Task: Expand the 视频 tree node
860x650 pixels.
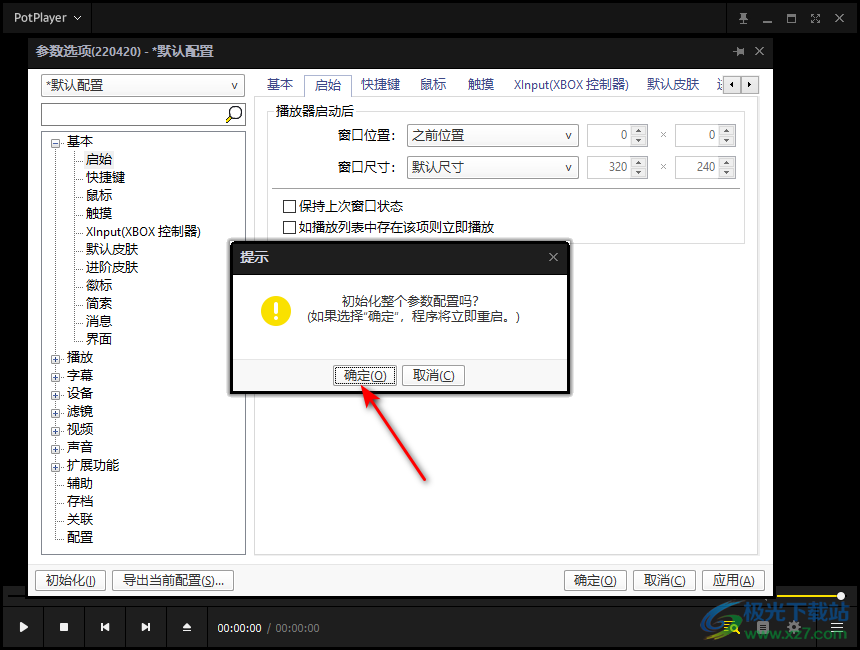Action: pyautogui.click(x=55, y=431)
